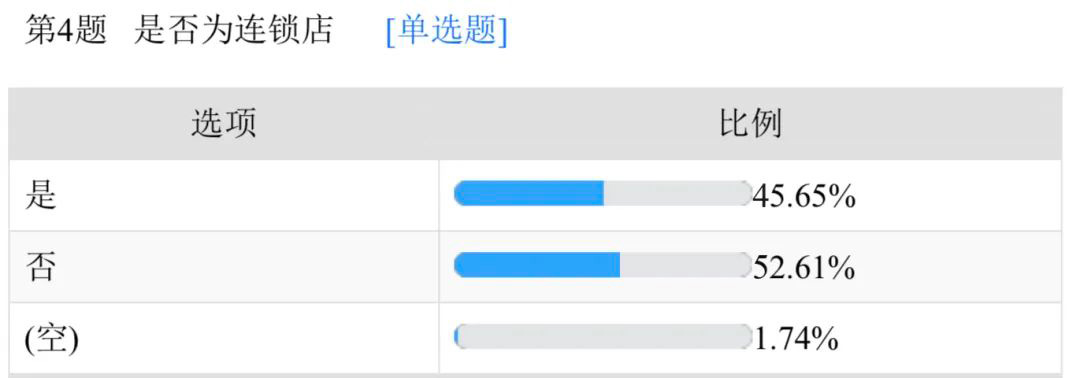This screenshot has width=1080, height=378.
Task: Click the 45.65% percentage value
Action: 804,197
